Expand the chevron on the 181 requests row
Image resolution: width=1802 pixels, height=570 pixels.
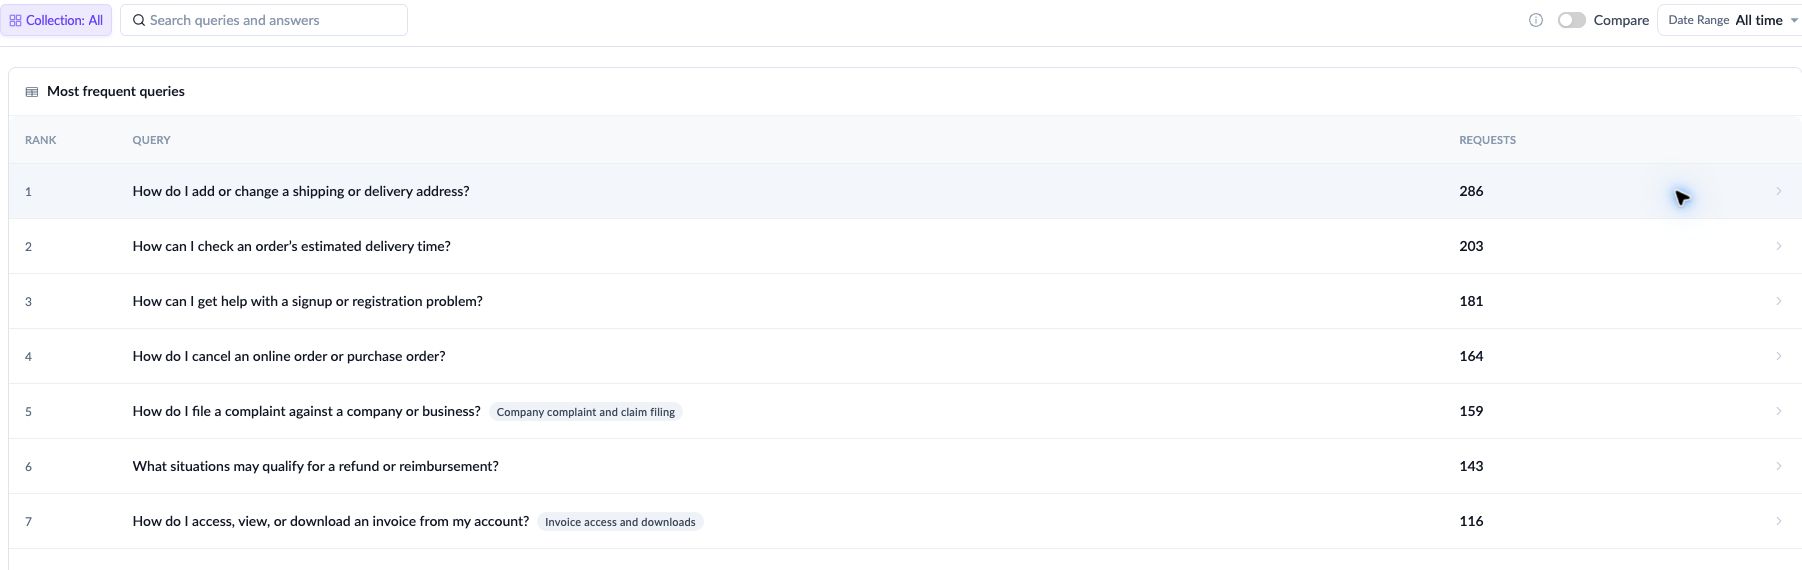pos(1778,301)
